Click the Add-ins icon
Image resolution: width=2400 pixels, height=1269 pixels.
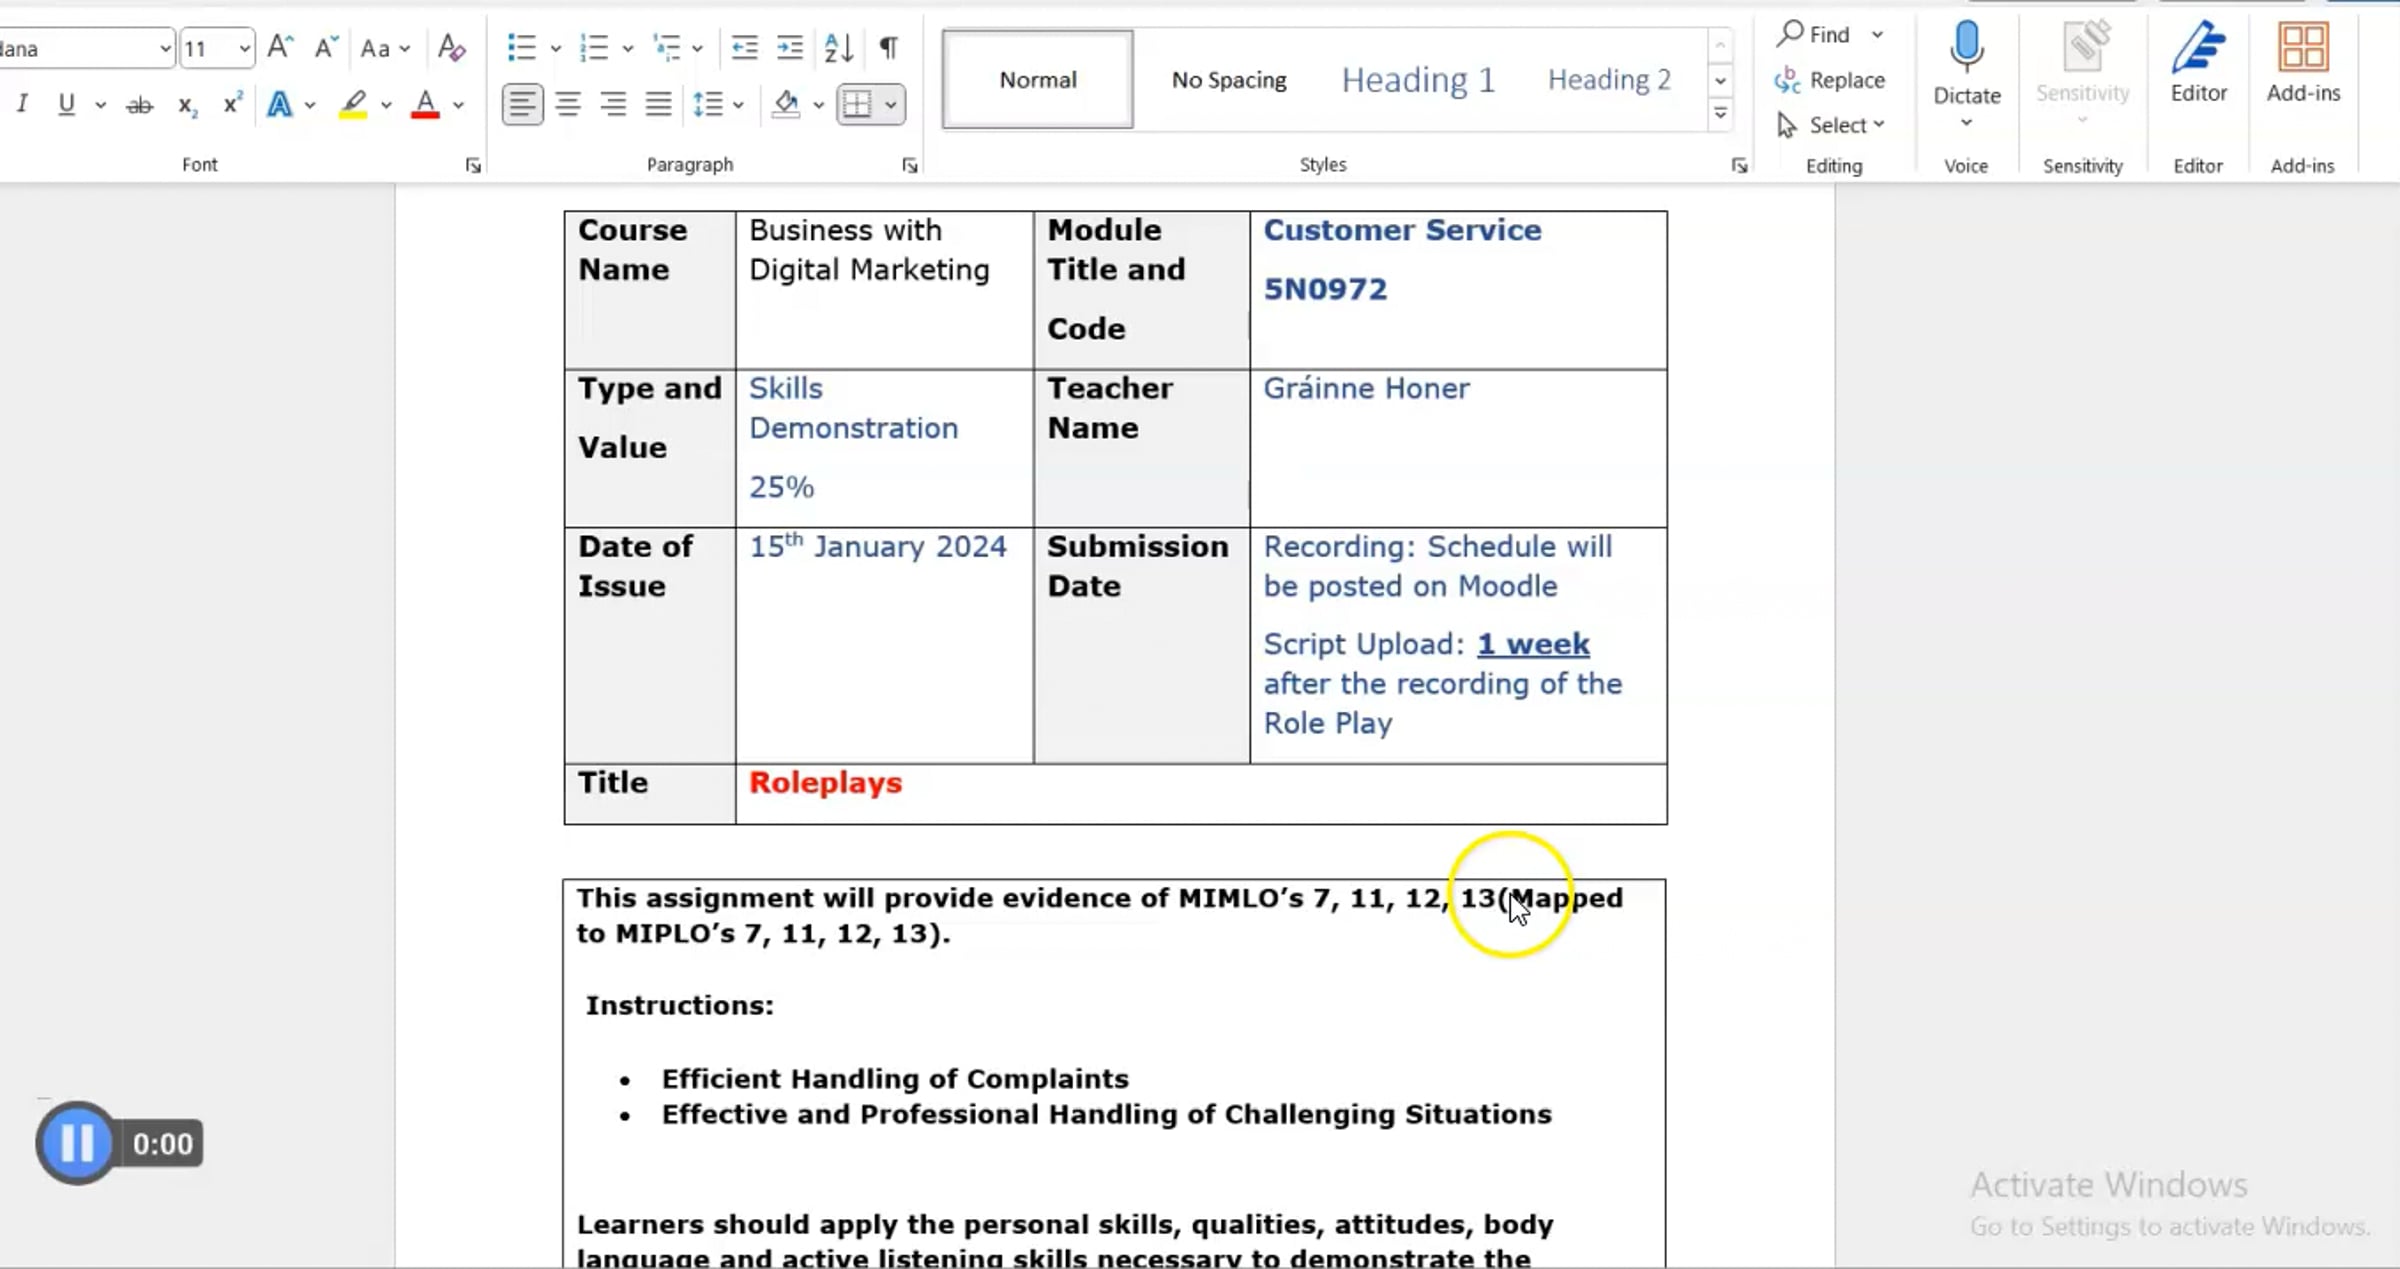2302,62
